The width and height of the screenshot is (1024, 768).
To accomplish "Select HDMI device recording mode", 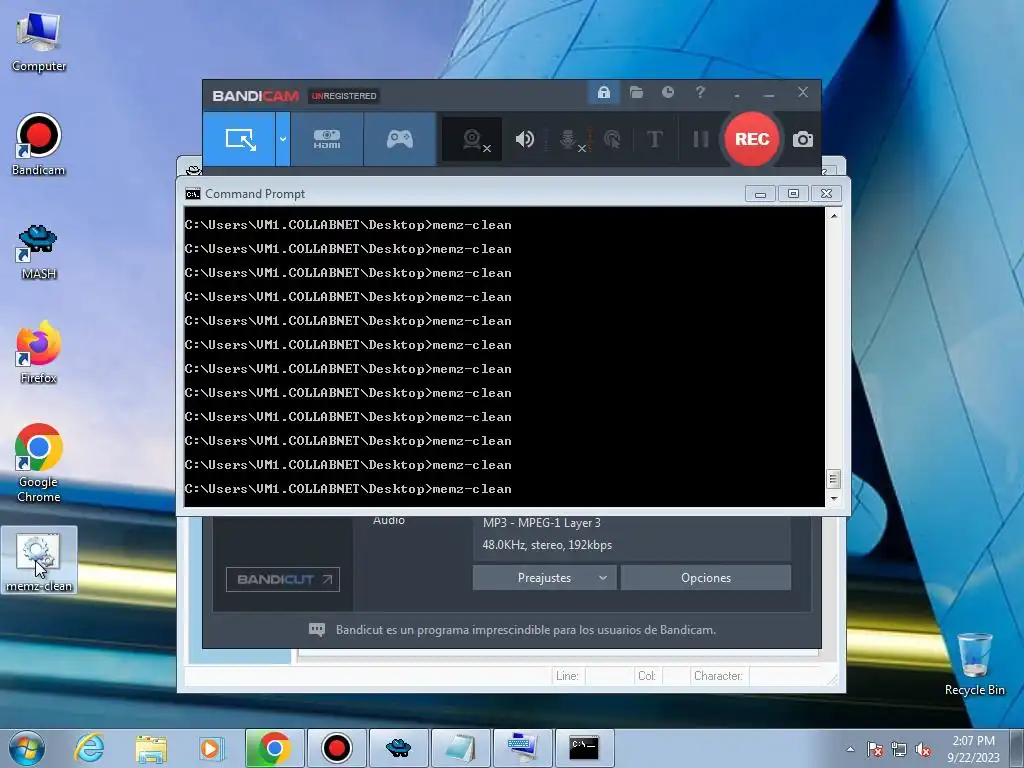I will click(x=327, y=139).
